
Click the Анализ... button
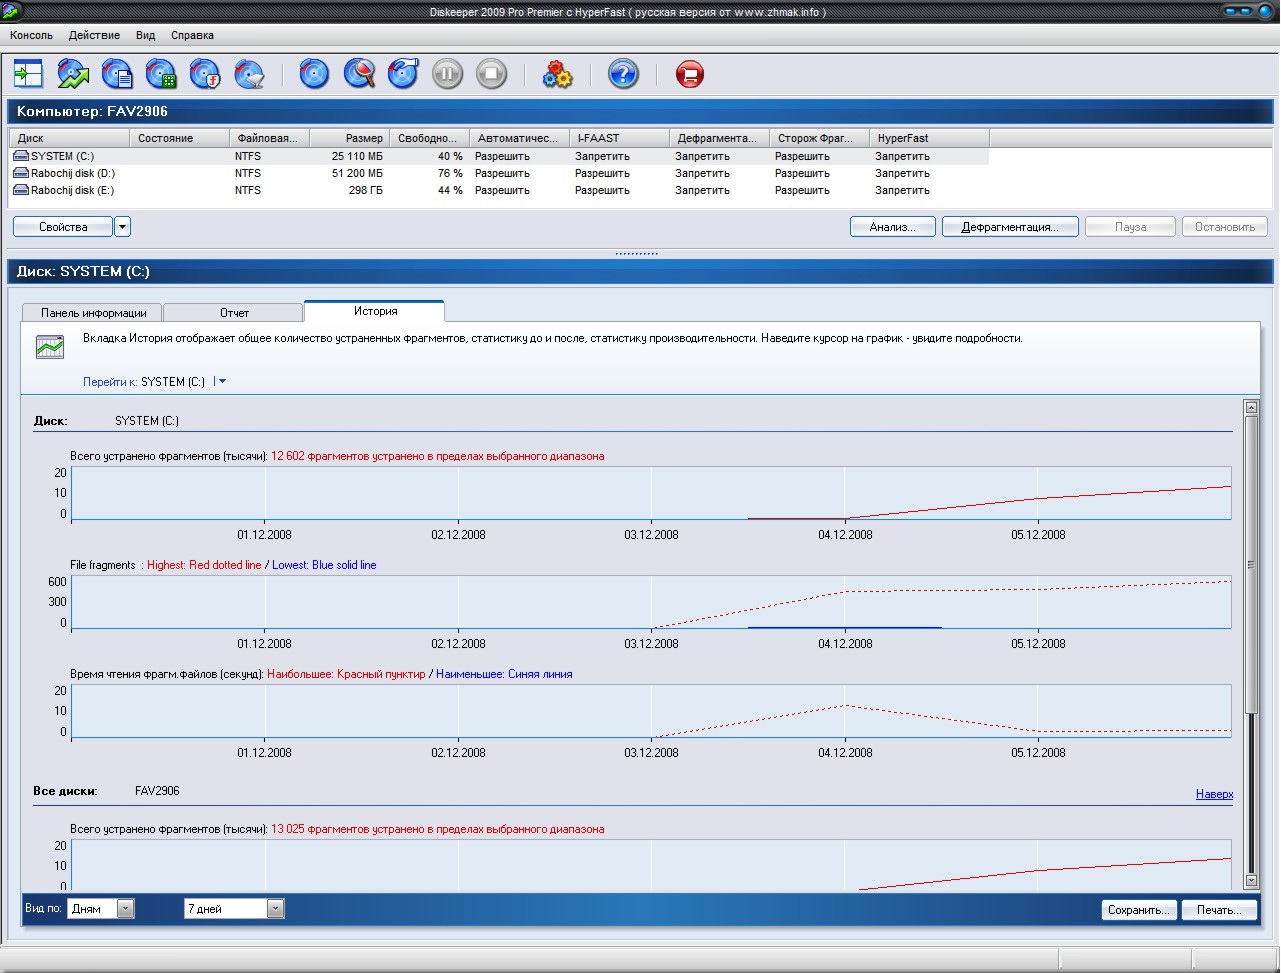[893, 227]
